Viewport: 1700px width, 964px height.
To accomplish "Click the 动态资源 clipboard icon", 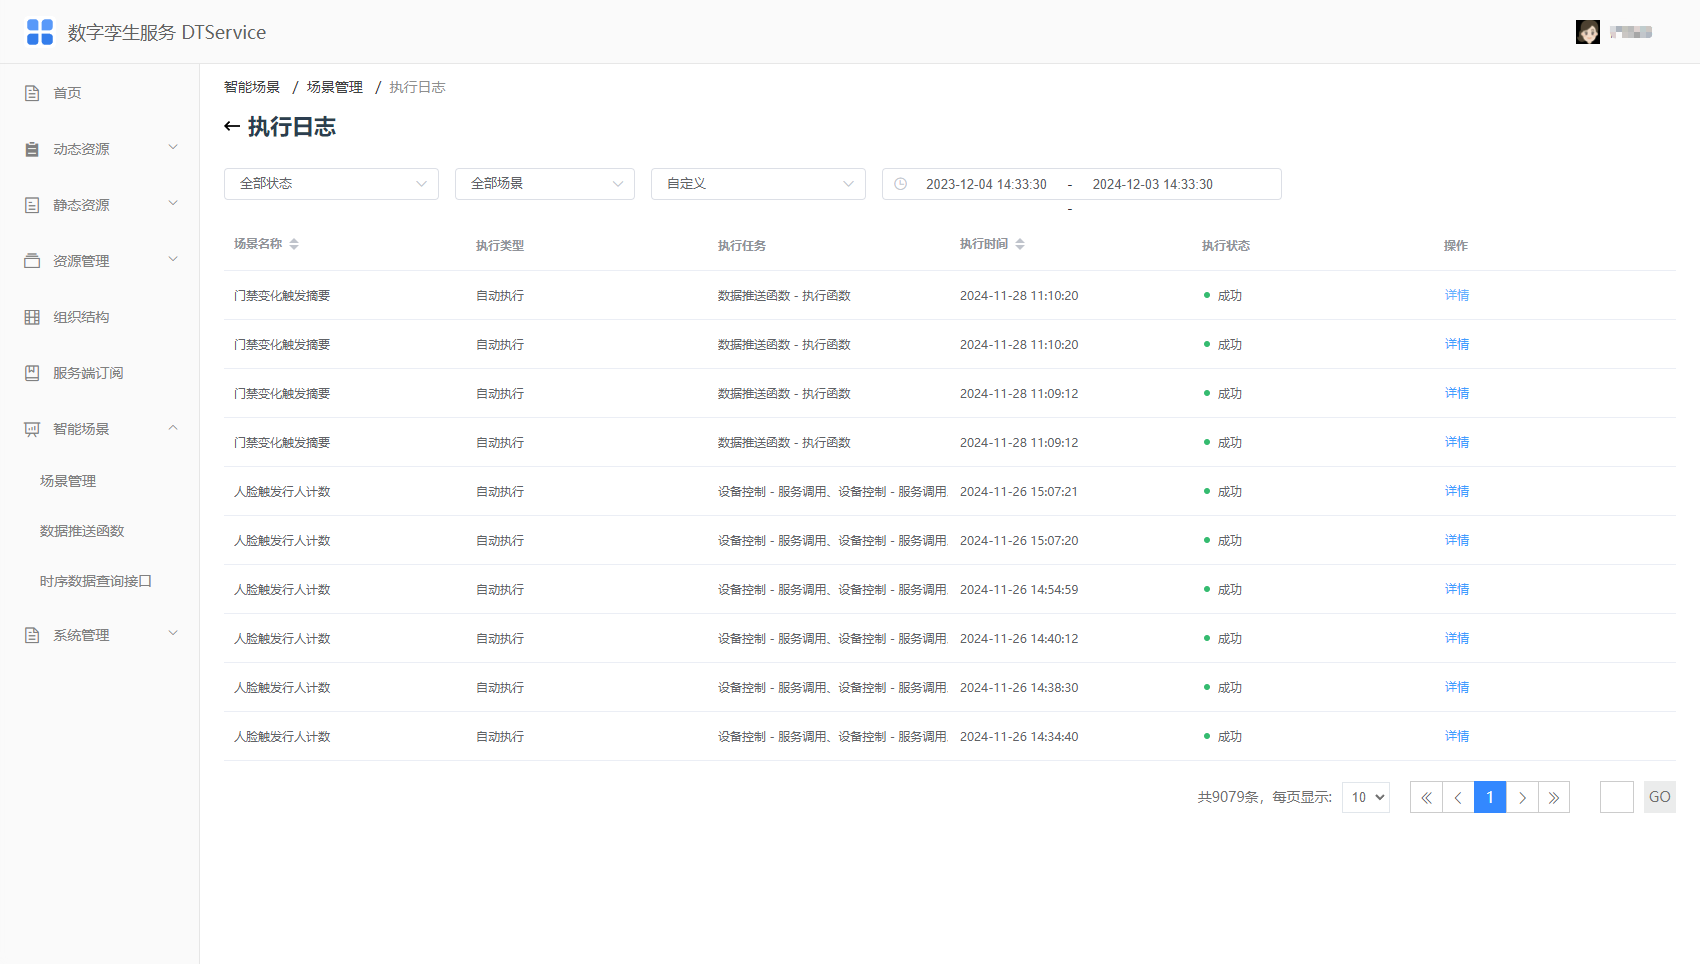I will tap(32, 149).
